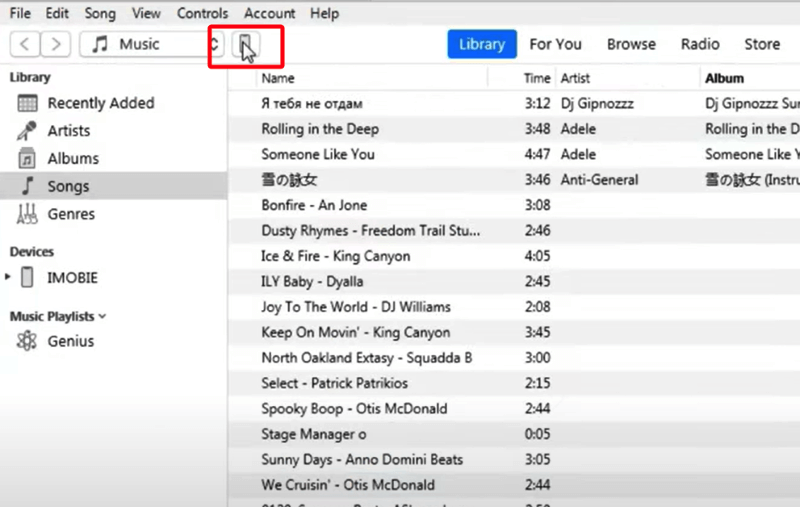Select Genres in the sidebar

[71, 214]
